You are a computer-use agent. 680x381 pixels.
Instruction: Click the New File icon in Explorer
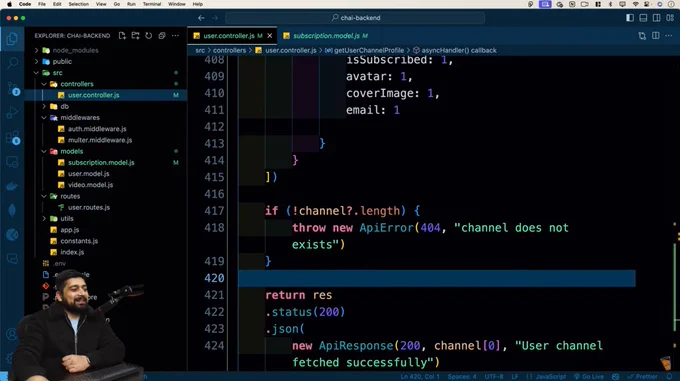(122, 36)
